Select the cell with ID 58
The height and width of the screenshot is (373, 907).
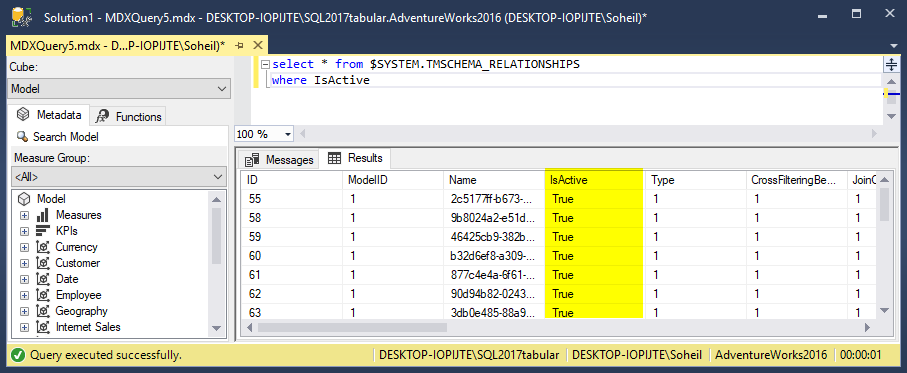point(292,218)
